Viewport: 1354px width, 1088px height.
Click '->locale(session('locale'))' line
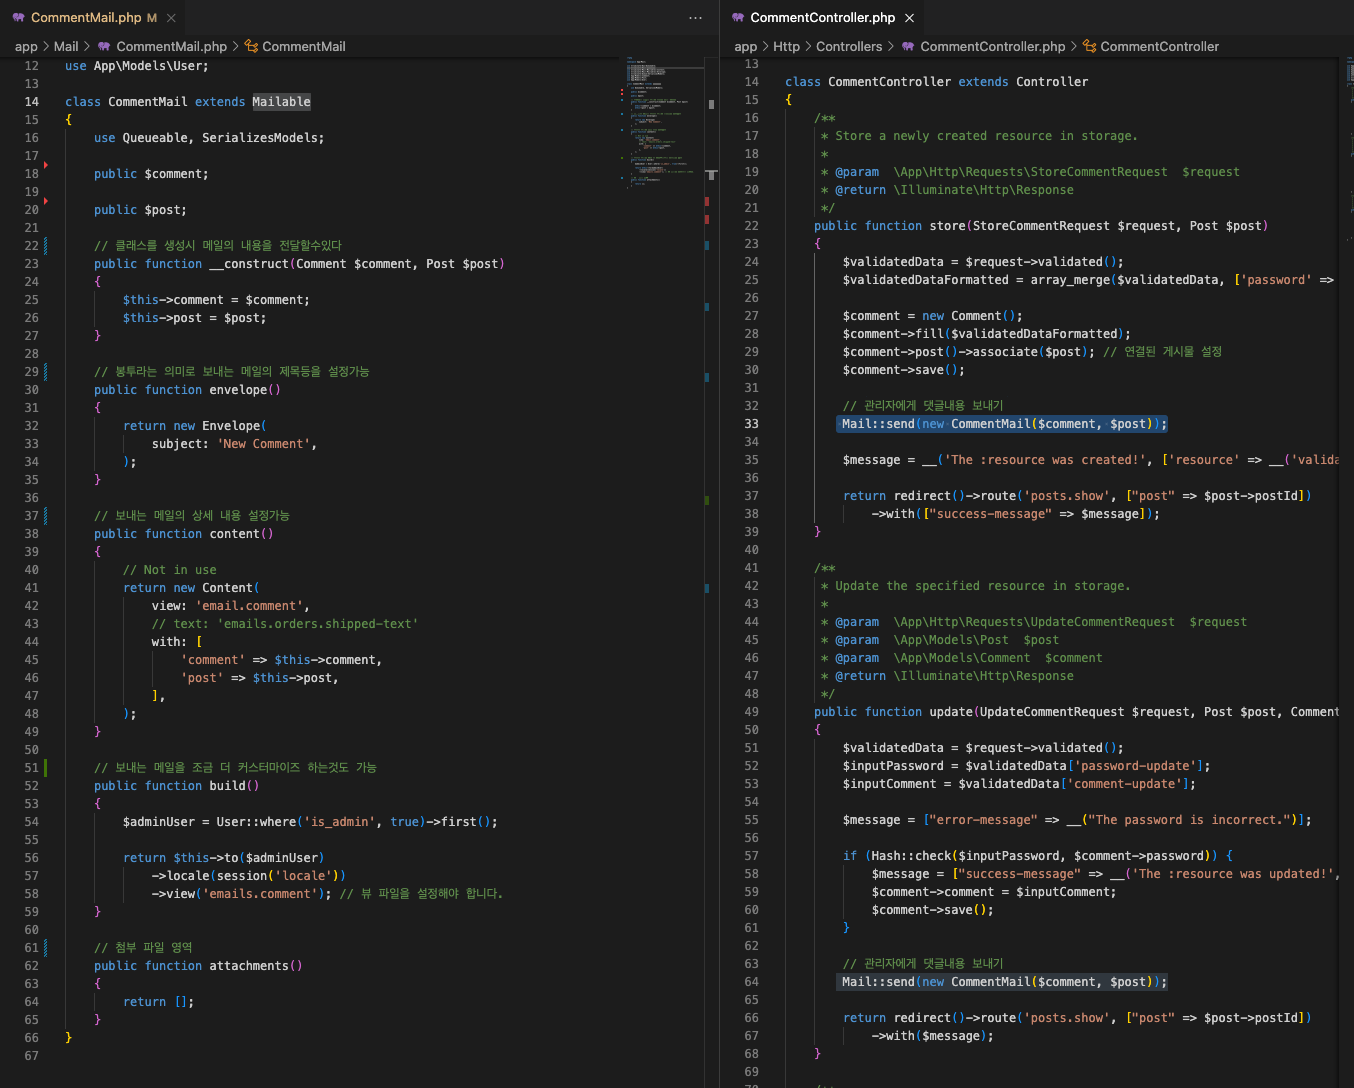(249, 876)
